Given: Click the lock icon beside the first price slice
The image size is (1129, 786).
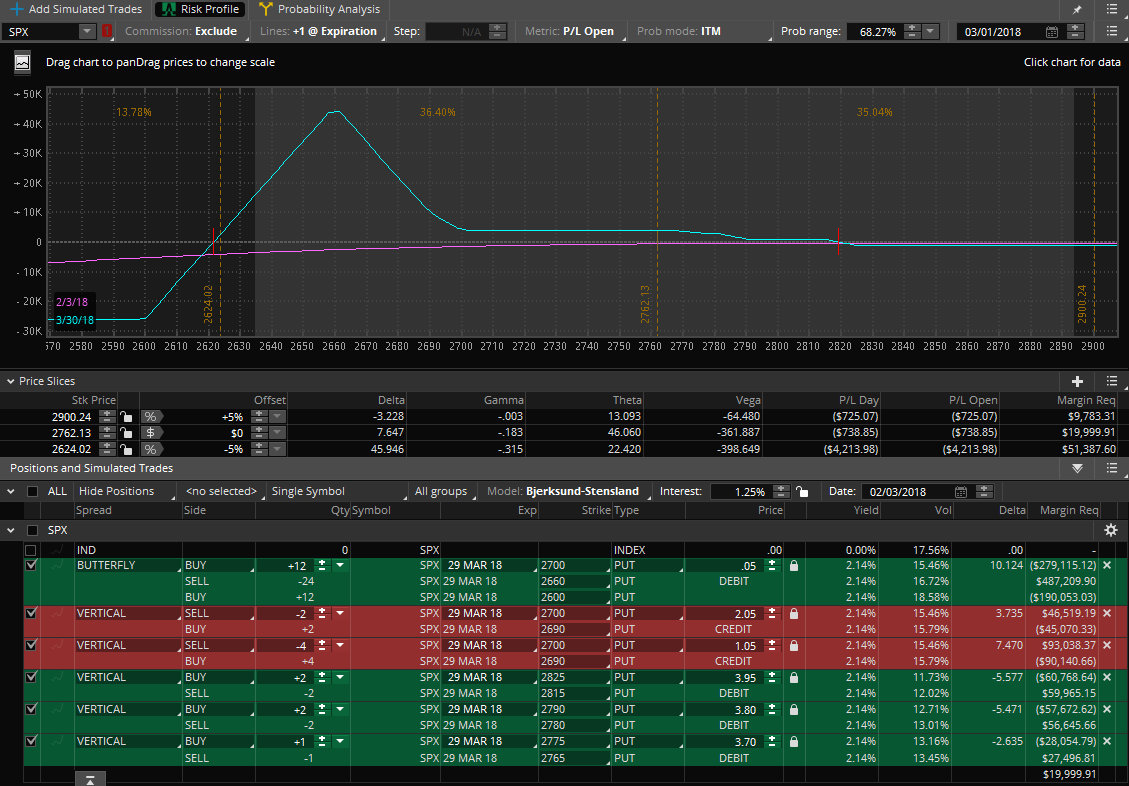Looking at the screenshot, I should [124, 416].
